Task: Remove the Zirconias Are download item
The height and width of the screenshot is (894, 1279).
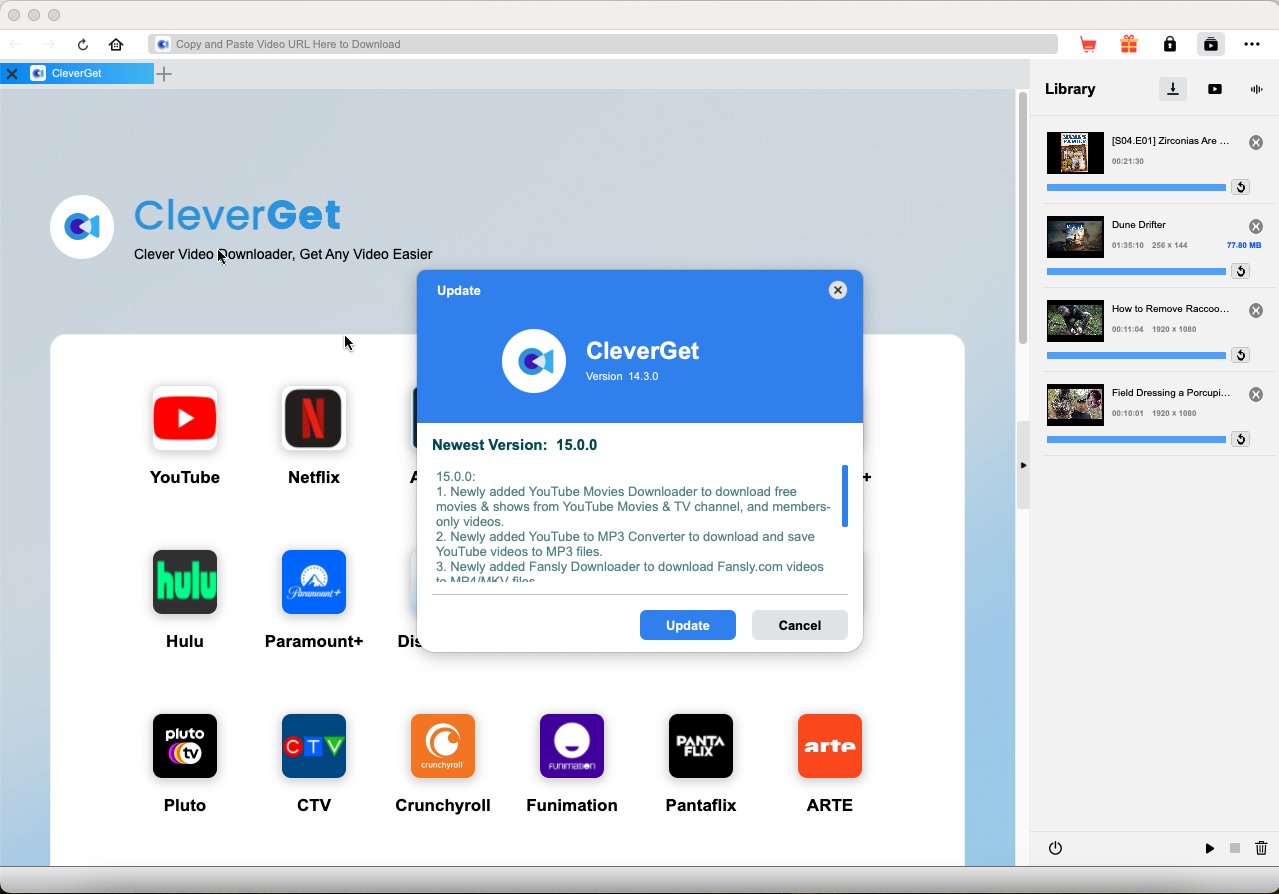Action: pos(1256,143)
